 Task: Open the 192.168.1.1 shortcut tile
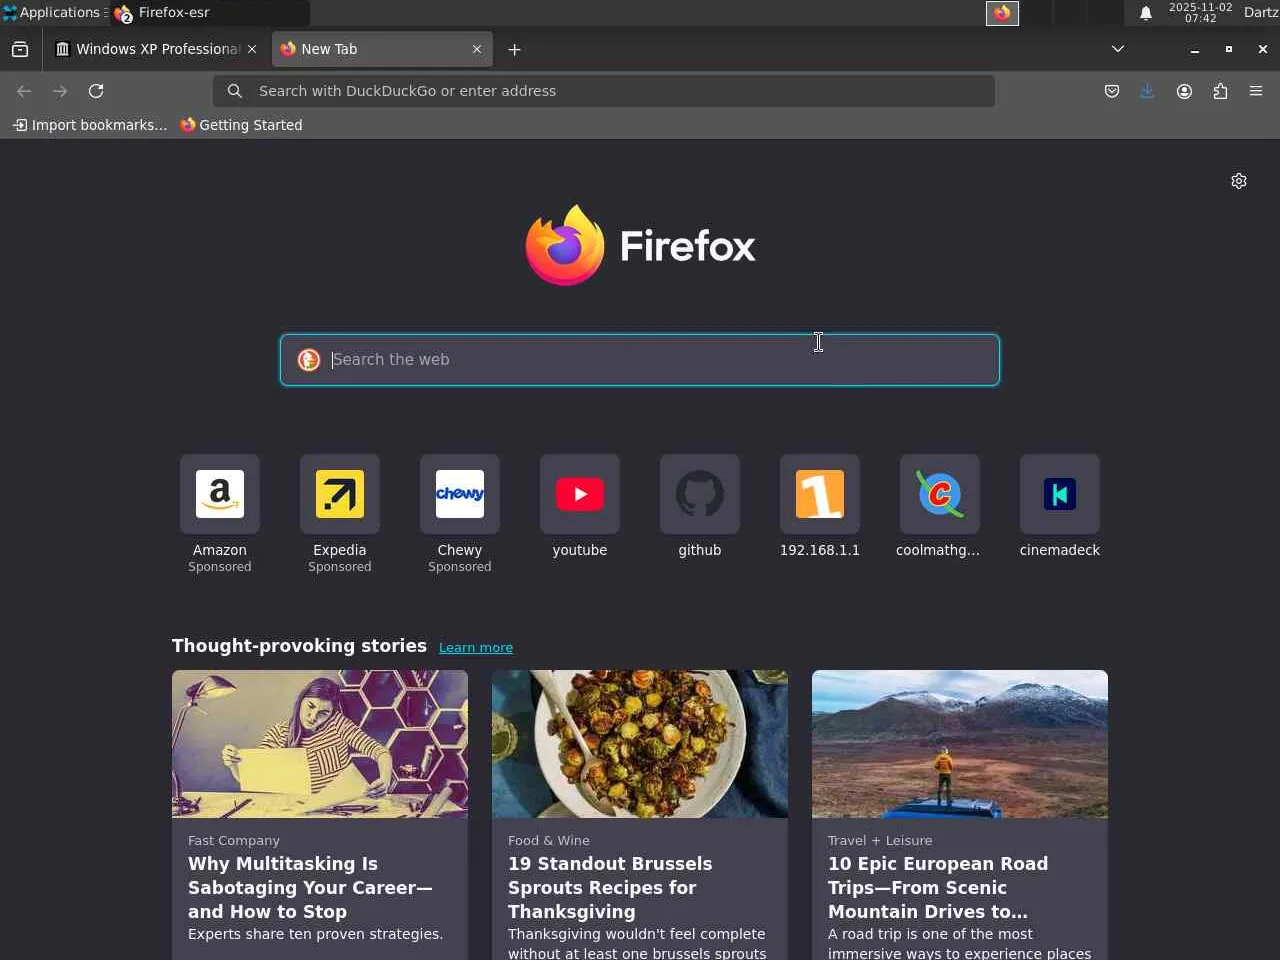coord(820,494)
